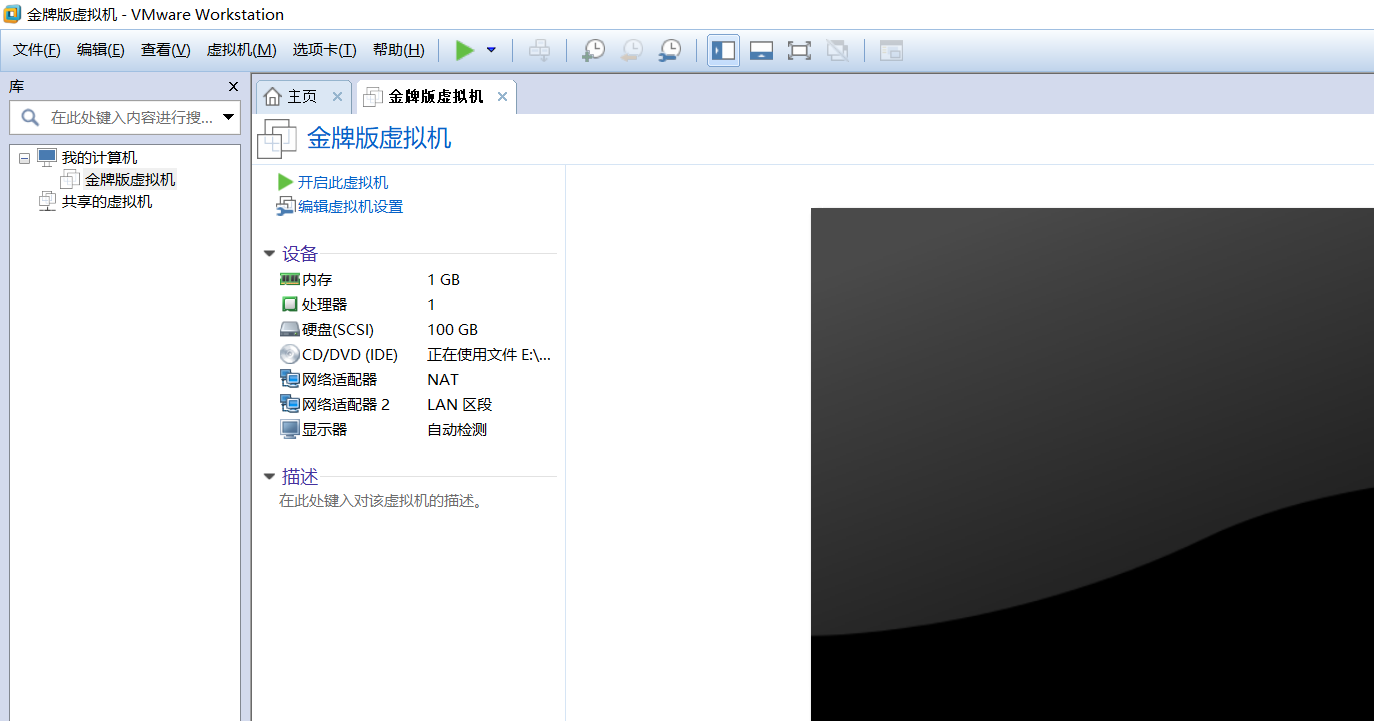The image size is (1374, 721).
Task: Click 开启此虚拟机 link
Action: 343,183
